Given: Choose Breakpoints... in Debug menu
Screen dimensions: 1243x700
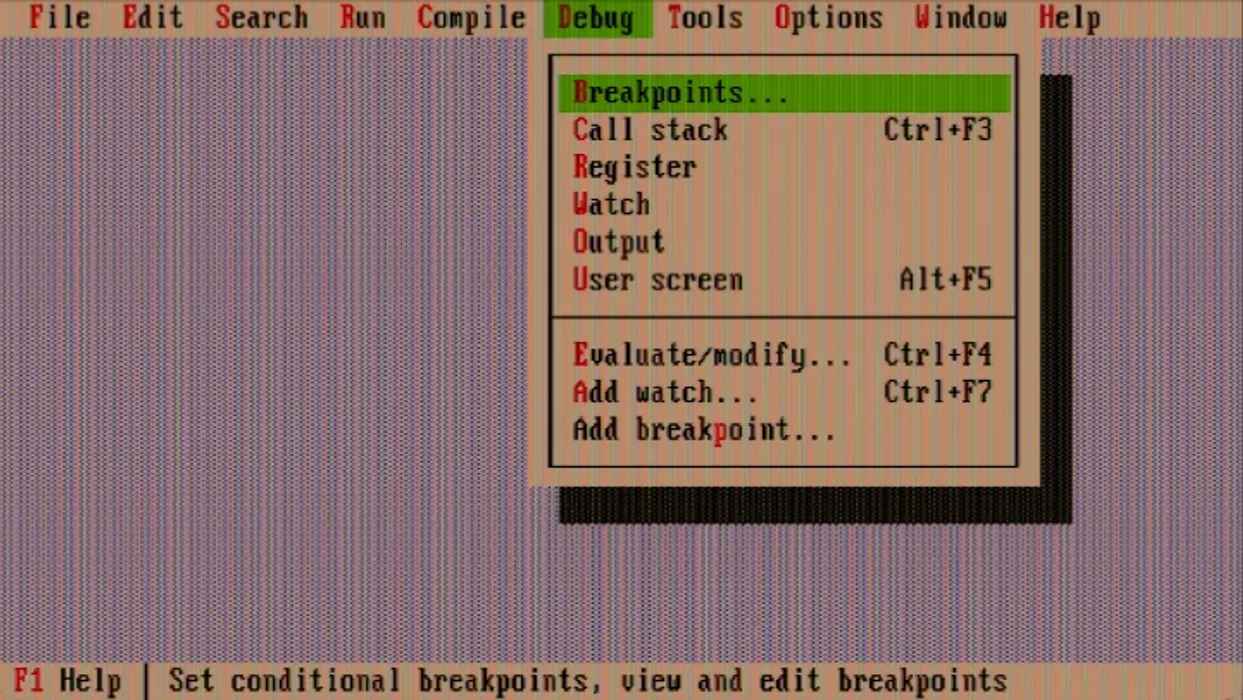Looking at the screenshot, I should (783, 93).
